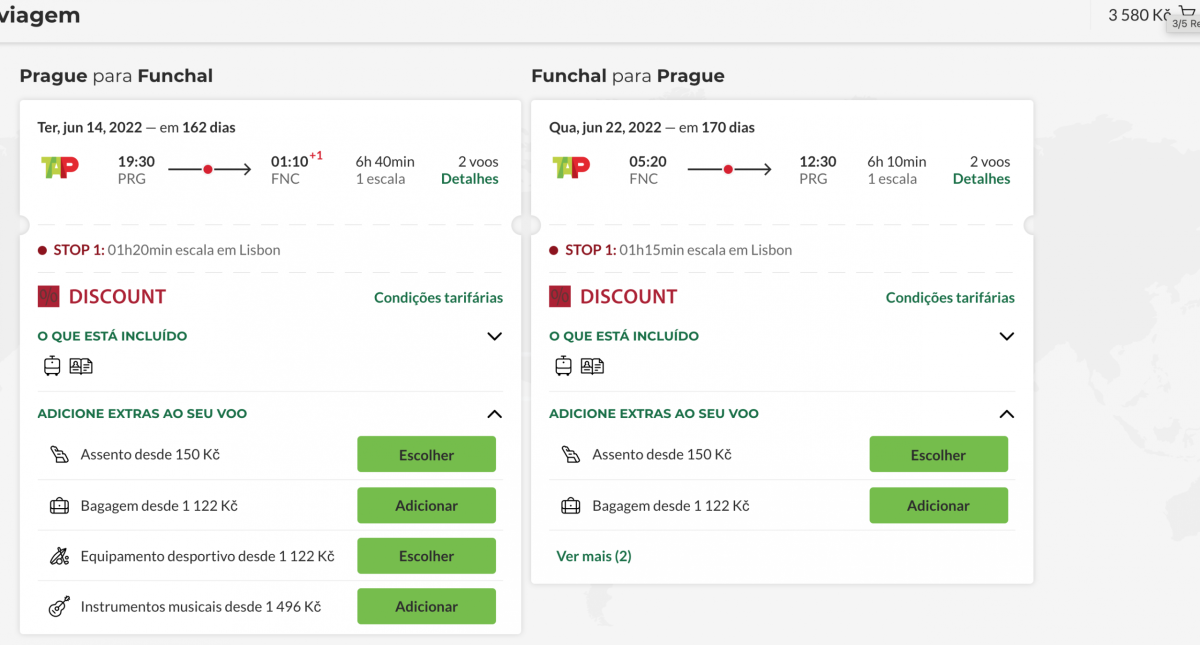This screenshot has height=645, width=1200.
Task: Click musical instruments guitar icon
Action: pyautogui.click(x=59, y=607)
